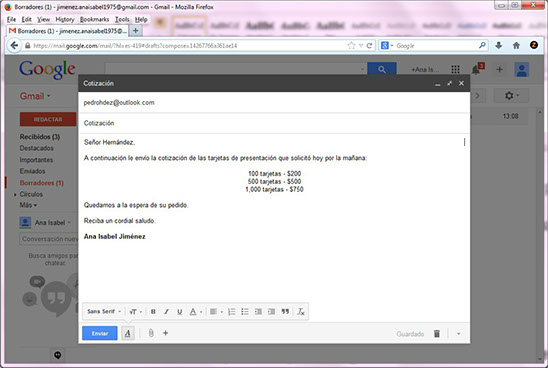Open the text color picker
The height and width of the screenshot is (368, 548).
[x=195, y=311]
